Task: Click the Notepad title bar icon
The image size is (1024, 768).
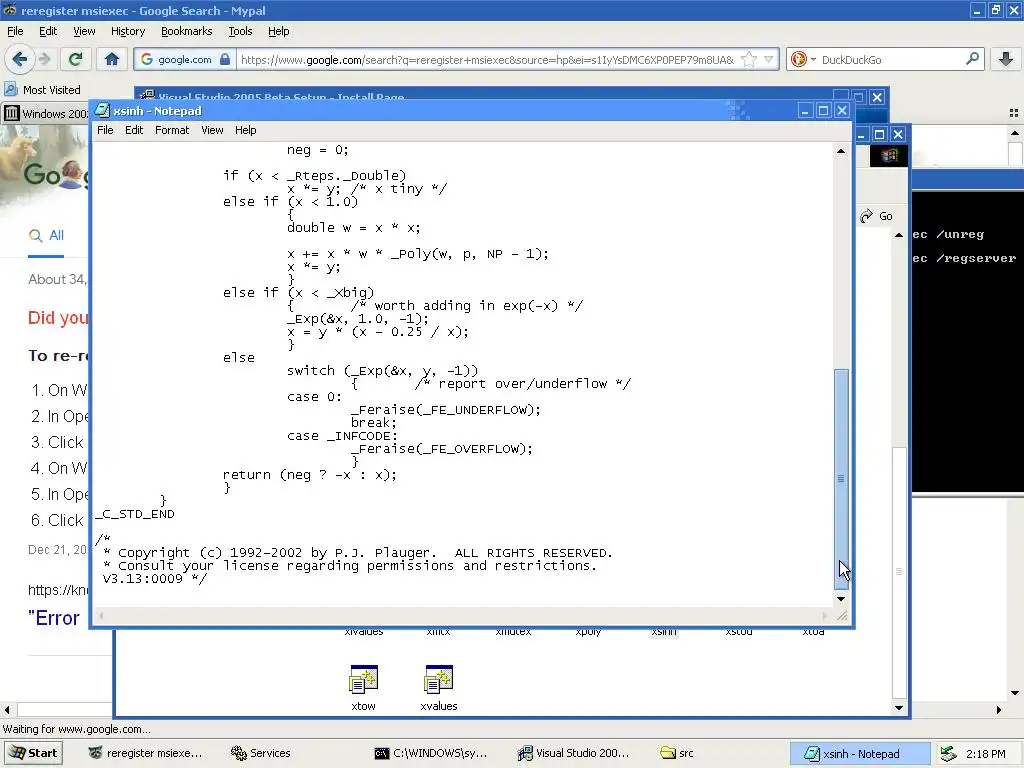Action: pyautogui.click(x=103, y=110)
